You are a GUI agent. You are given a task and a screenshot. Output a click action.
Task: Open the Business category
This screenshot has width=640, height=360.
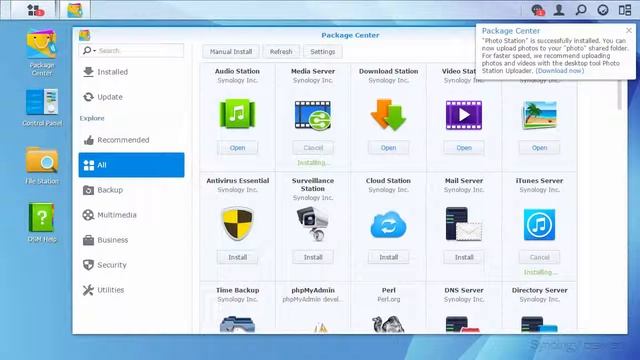click(131, 240)
